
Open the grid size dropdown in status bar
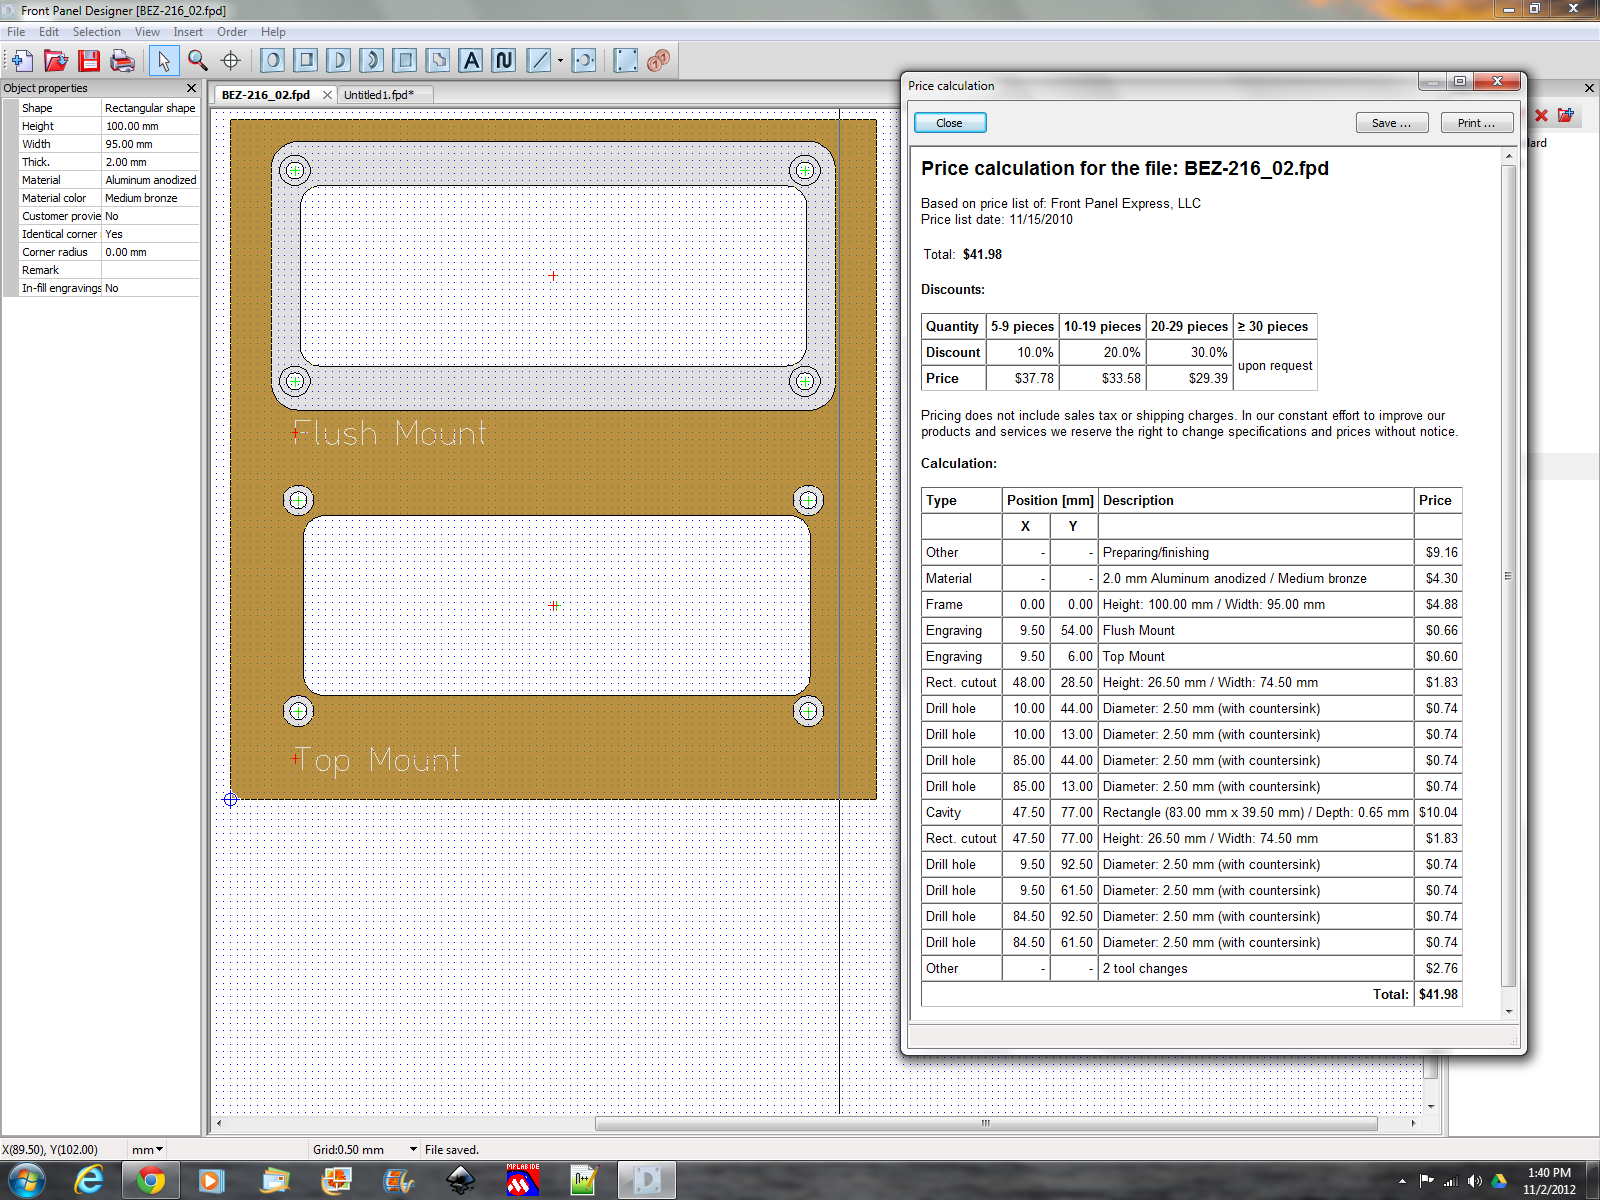click(x=413, y=1150)
